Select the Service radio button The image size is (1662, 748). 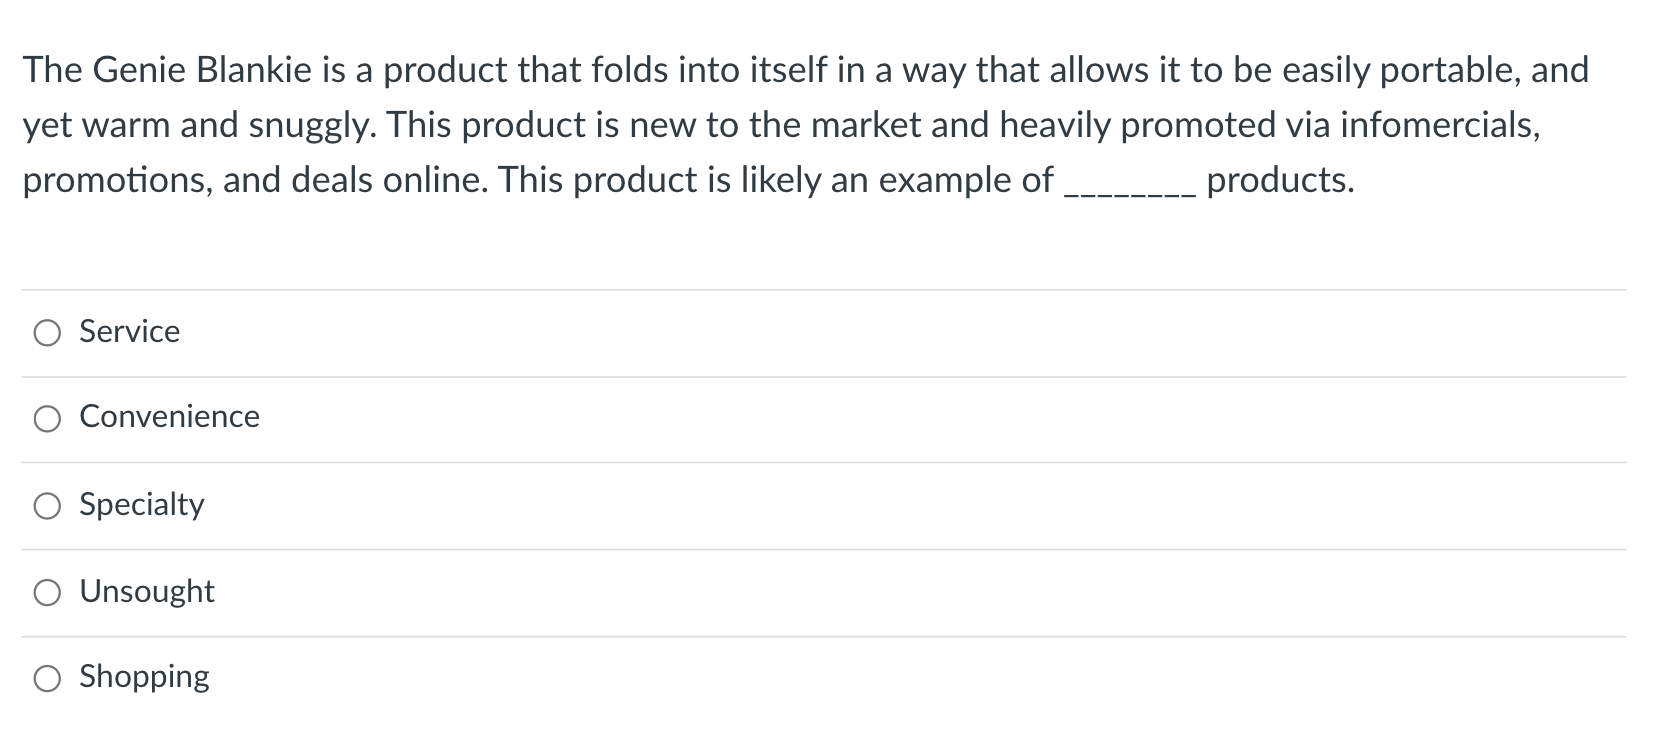coord(47,333)
